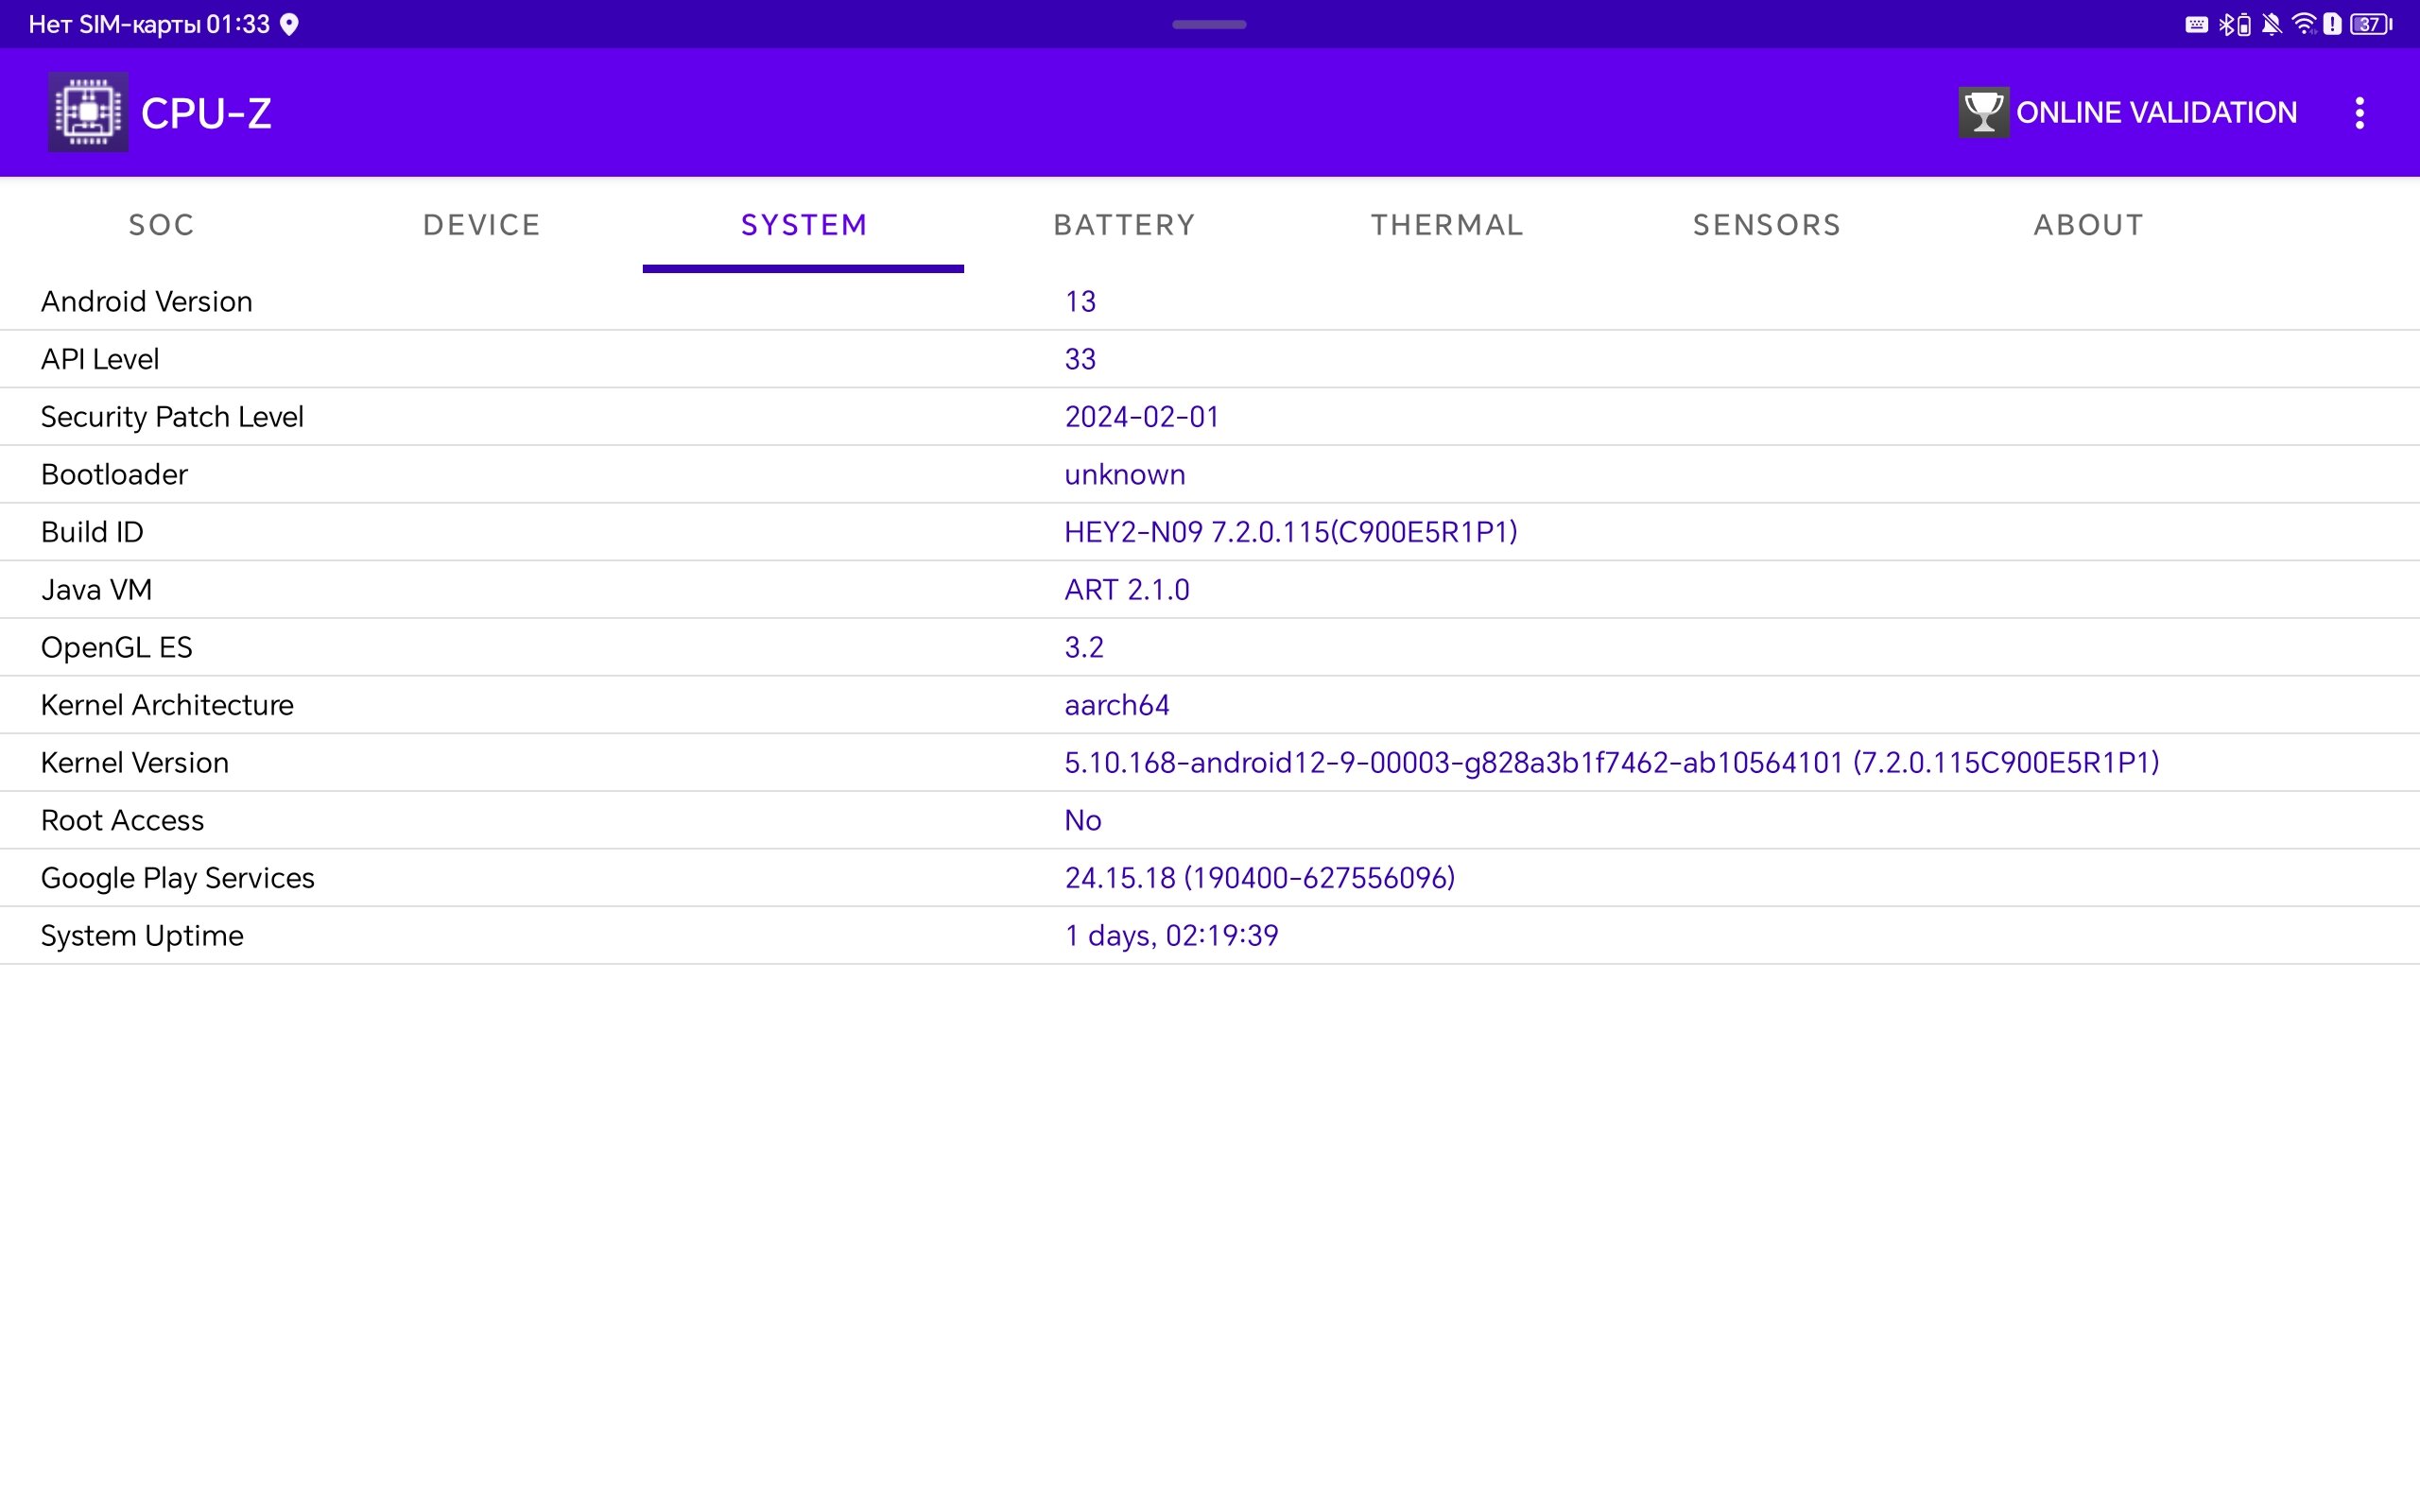This screenshot has width=2420, height=1512.
Task: Tap the keyboard indicator in status bar
Action: (2196, 24)
